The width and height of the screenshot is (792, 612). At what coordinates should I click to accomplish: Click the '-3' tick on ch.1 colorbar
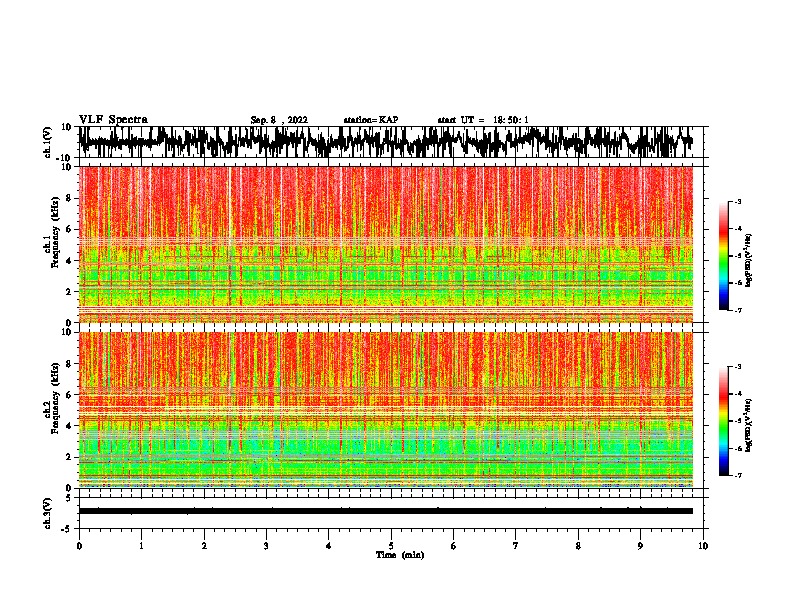pyautogui.click(x=738, y=201)
